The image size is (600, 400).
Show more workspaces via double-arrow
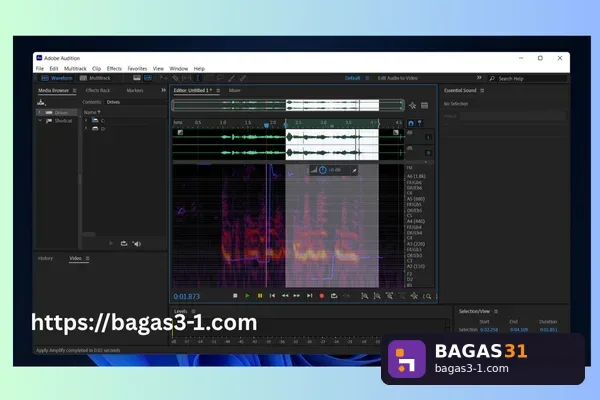[479, 78]
